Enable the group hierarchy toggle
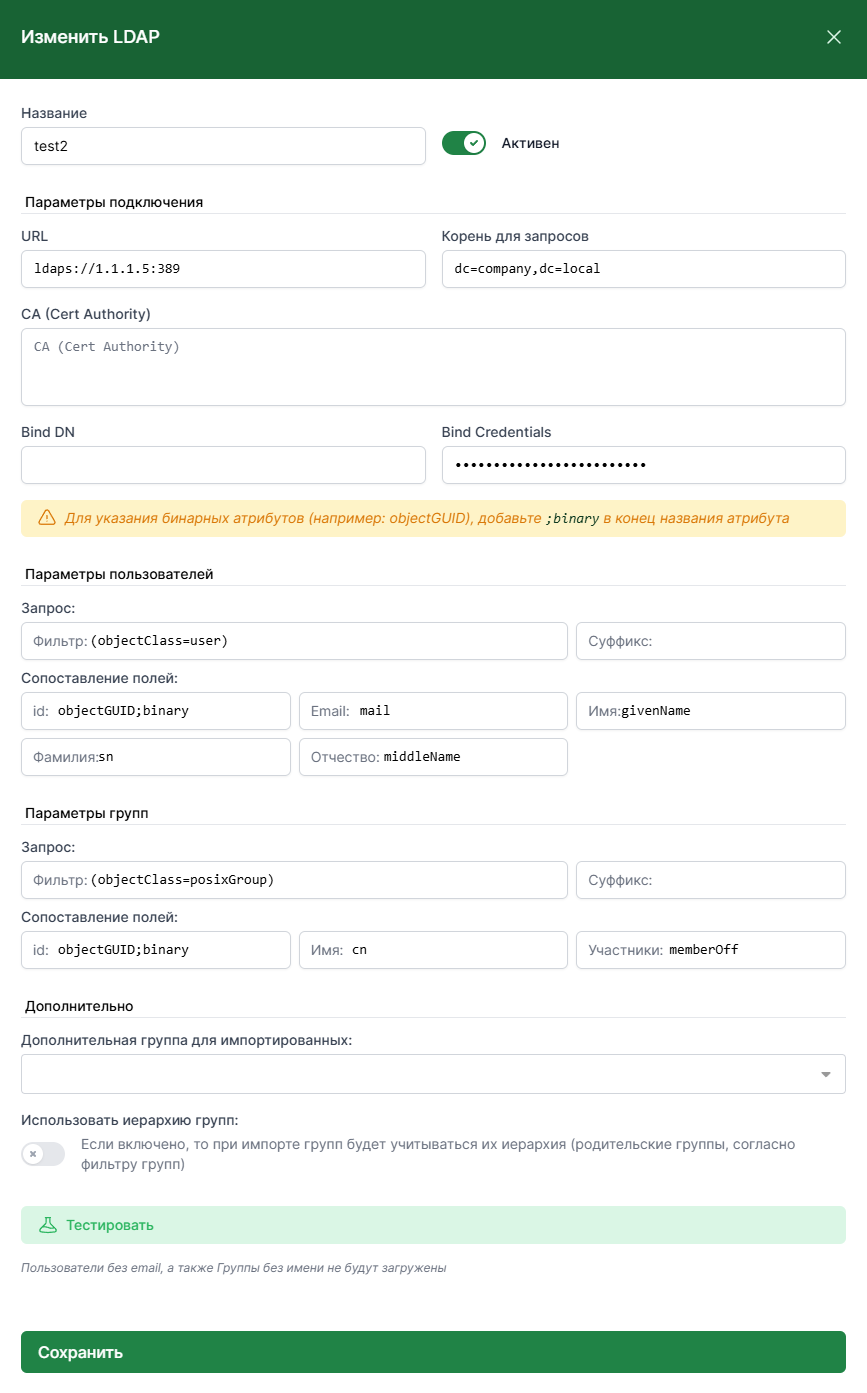The height and width of the screenshot is (1393, 867). pyautogui.click(x=43, y=1154)
